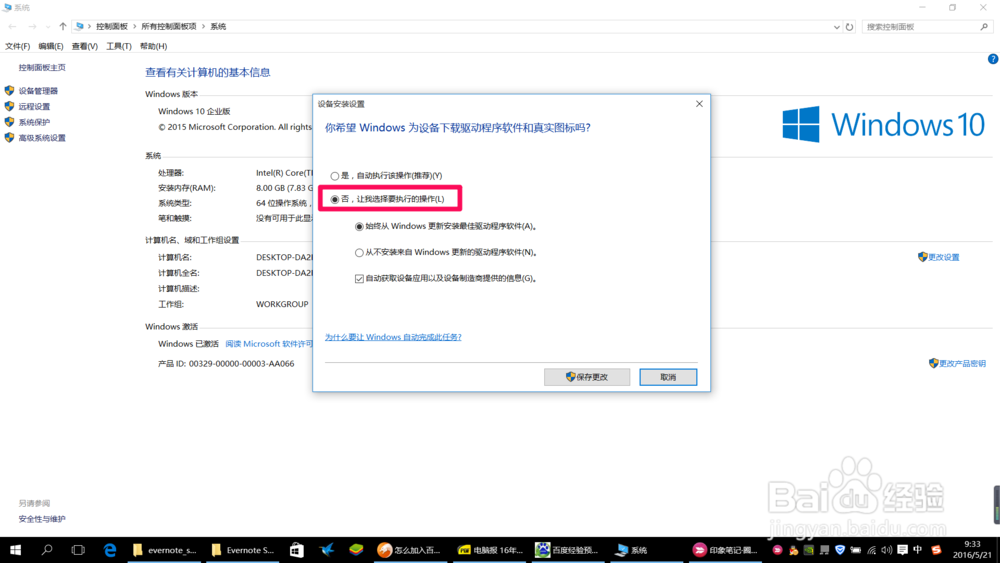Select 否，让我选择要执行的操作 radio option

388,199
